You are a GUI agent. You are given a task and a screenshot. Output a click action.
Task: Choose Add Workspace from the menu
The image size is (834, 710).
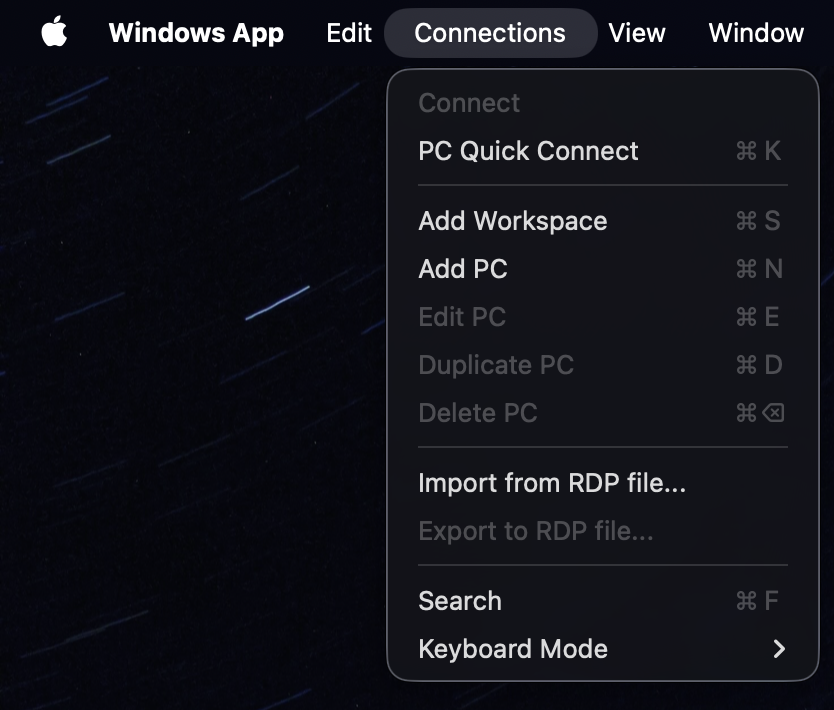[x=603, y=221]
